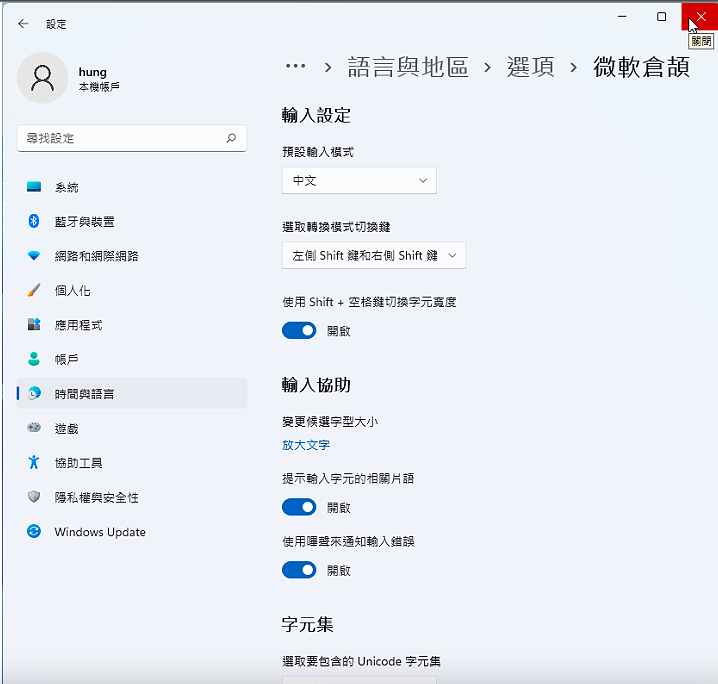Viewport: 718px width, 684px height.
Task: Click the 應用程式 apps icon
Action: (34, 325)
